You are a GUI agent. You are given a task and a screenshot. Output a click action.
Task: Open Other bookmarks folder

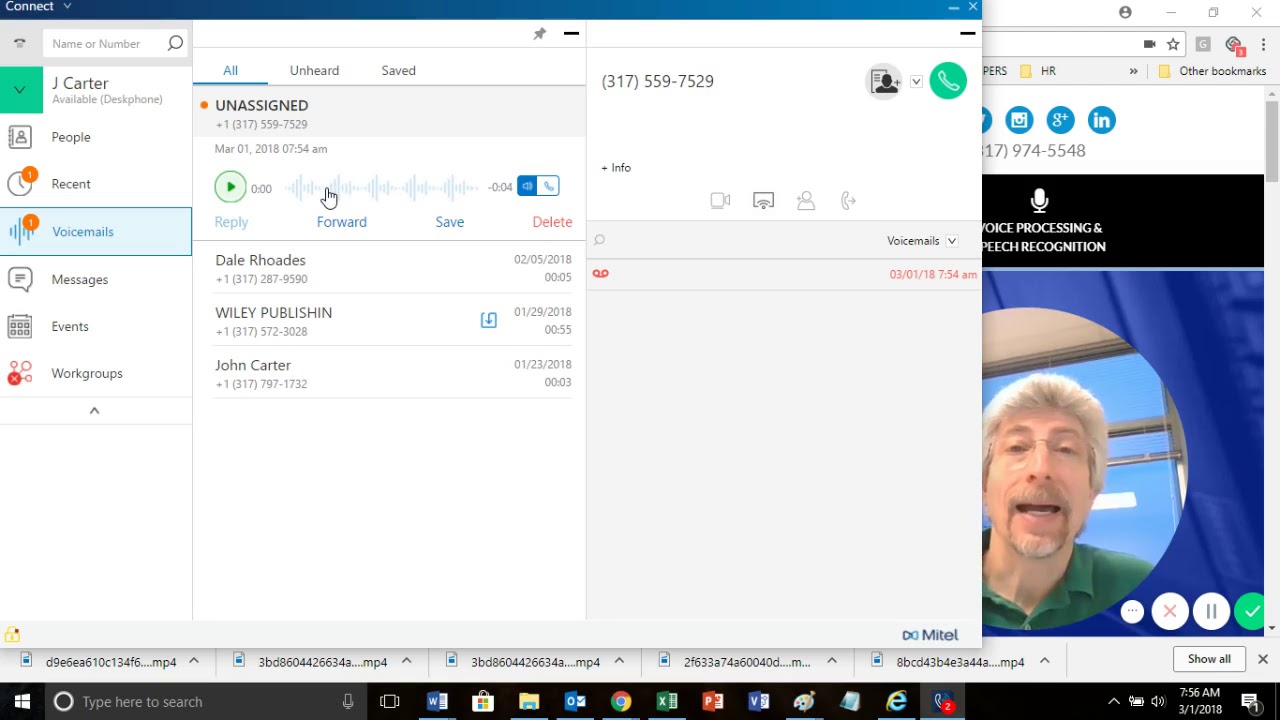(1212, 71)
